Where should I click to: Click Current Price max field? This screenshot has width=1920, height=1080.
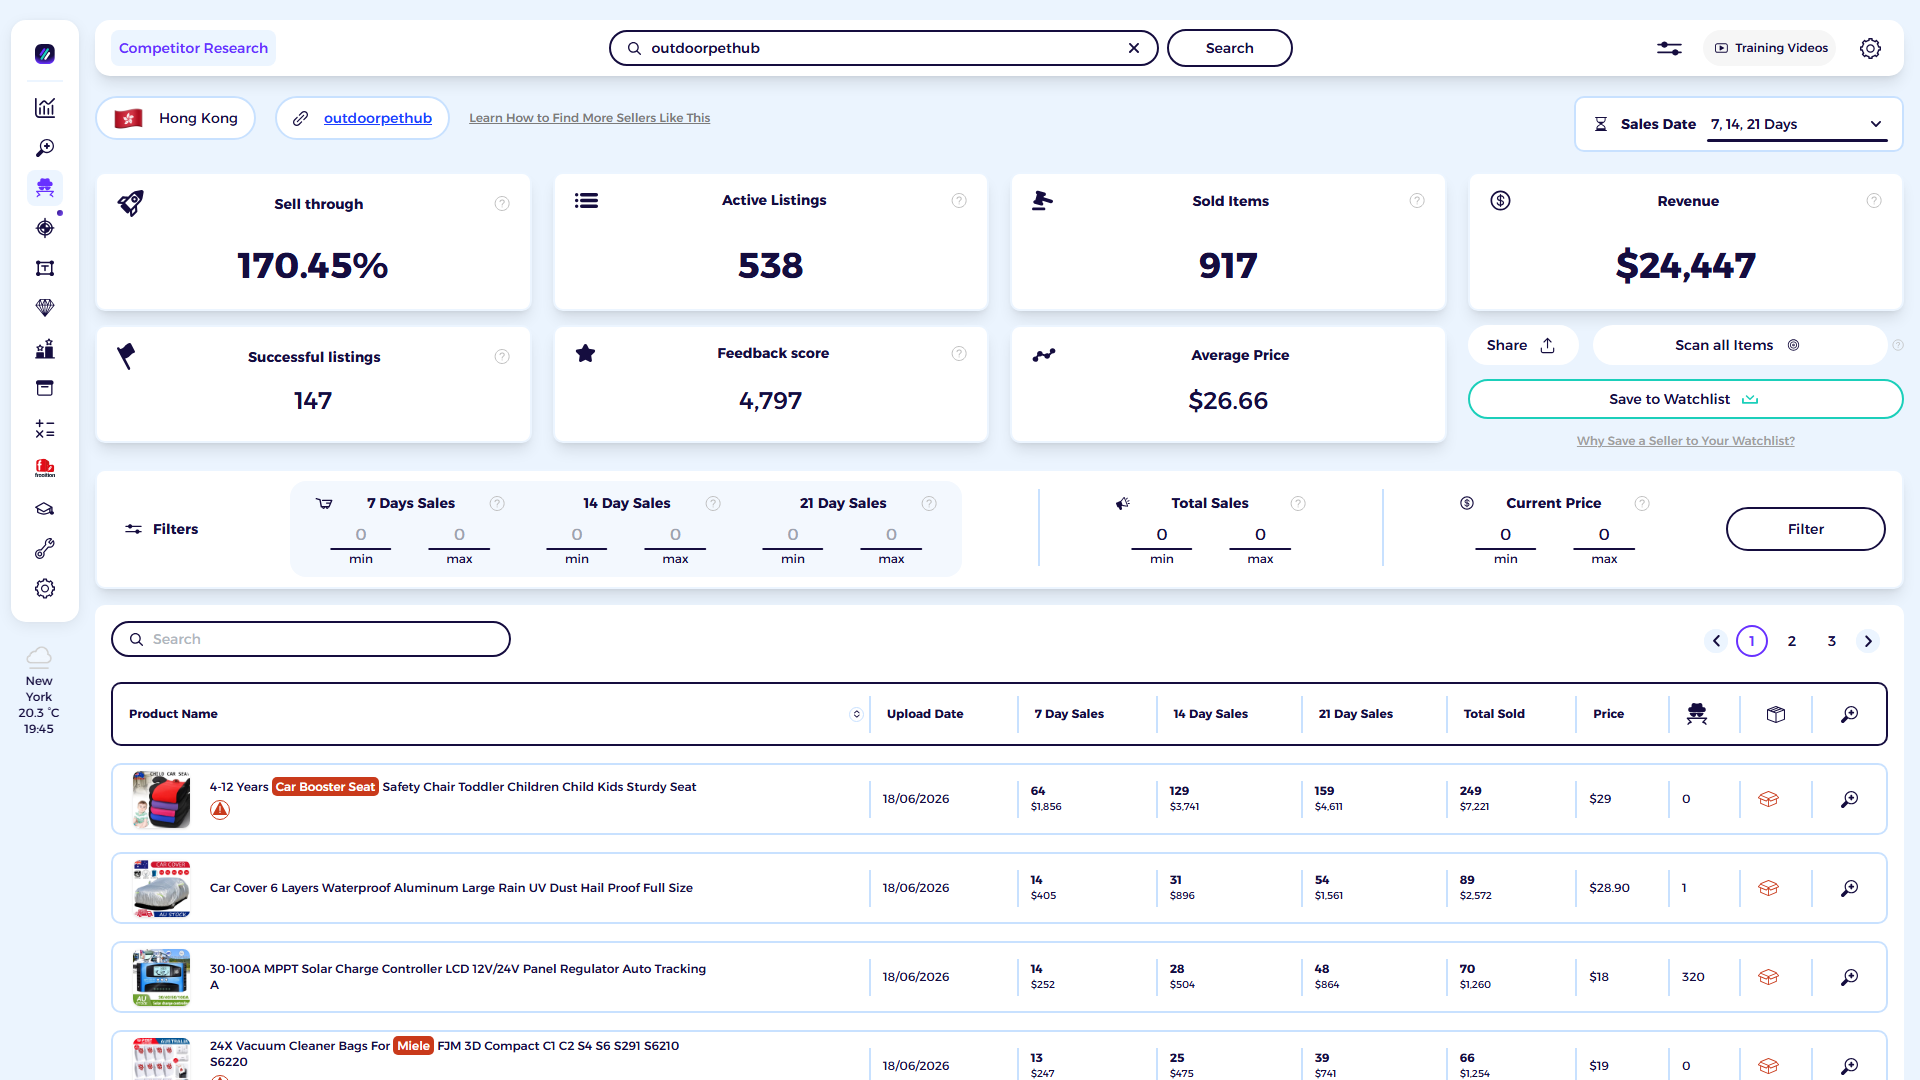coord(1604,535)
